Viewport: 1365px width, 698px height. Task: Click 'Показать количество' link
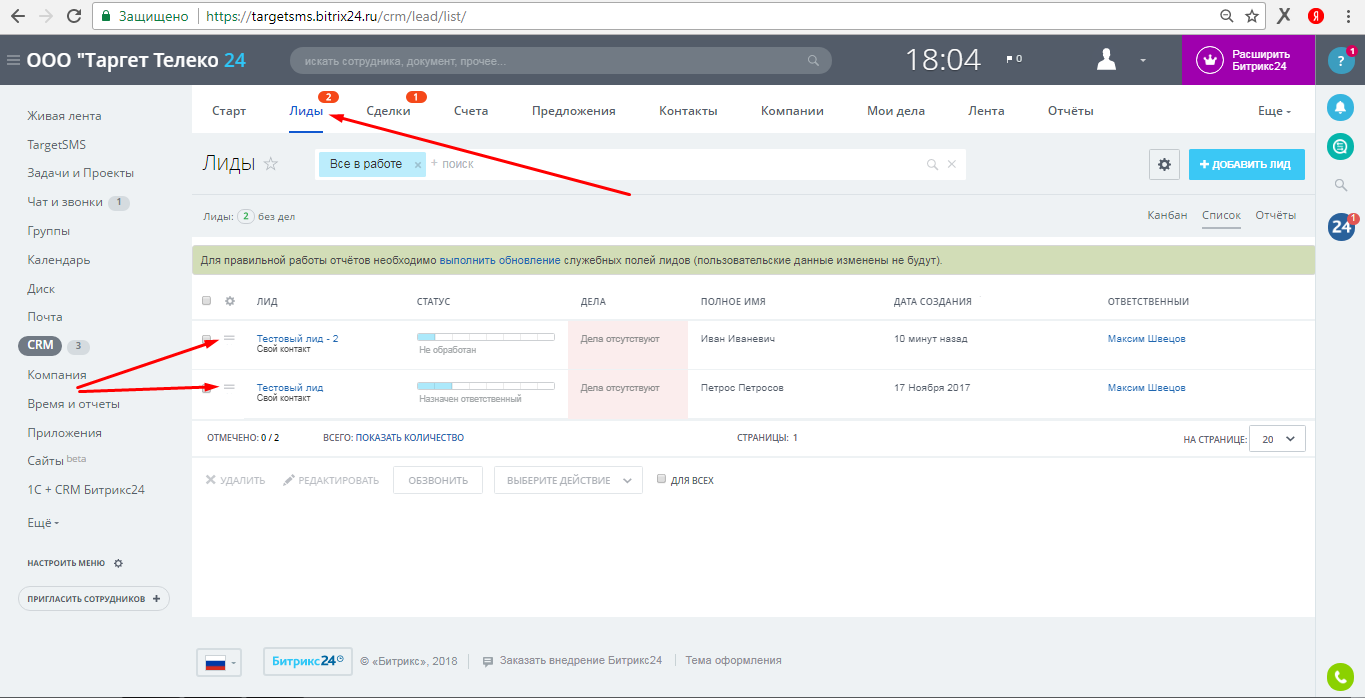(x=410, y=438)
